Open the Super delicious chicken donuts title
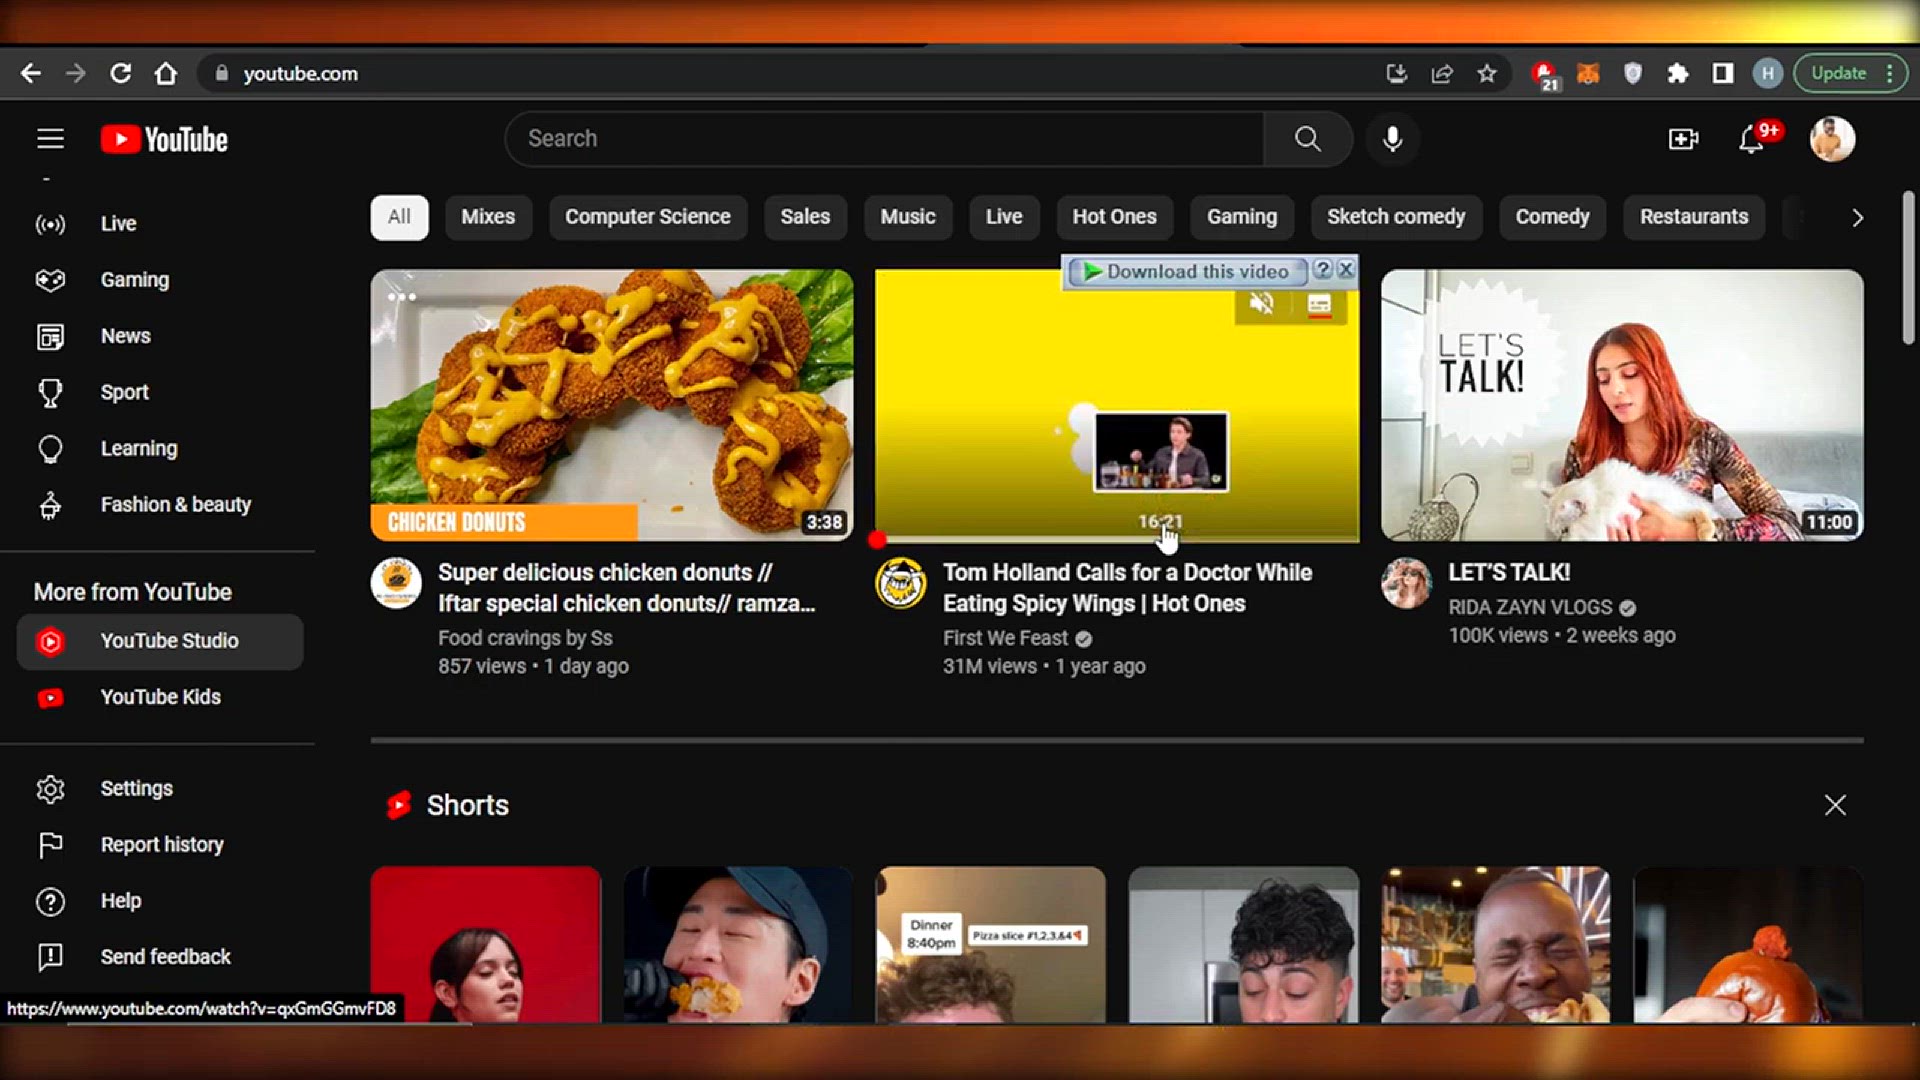The height and width of the screenshot is (1080, 1920). point(626,588)
